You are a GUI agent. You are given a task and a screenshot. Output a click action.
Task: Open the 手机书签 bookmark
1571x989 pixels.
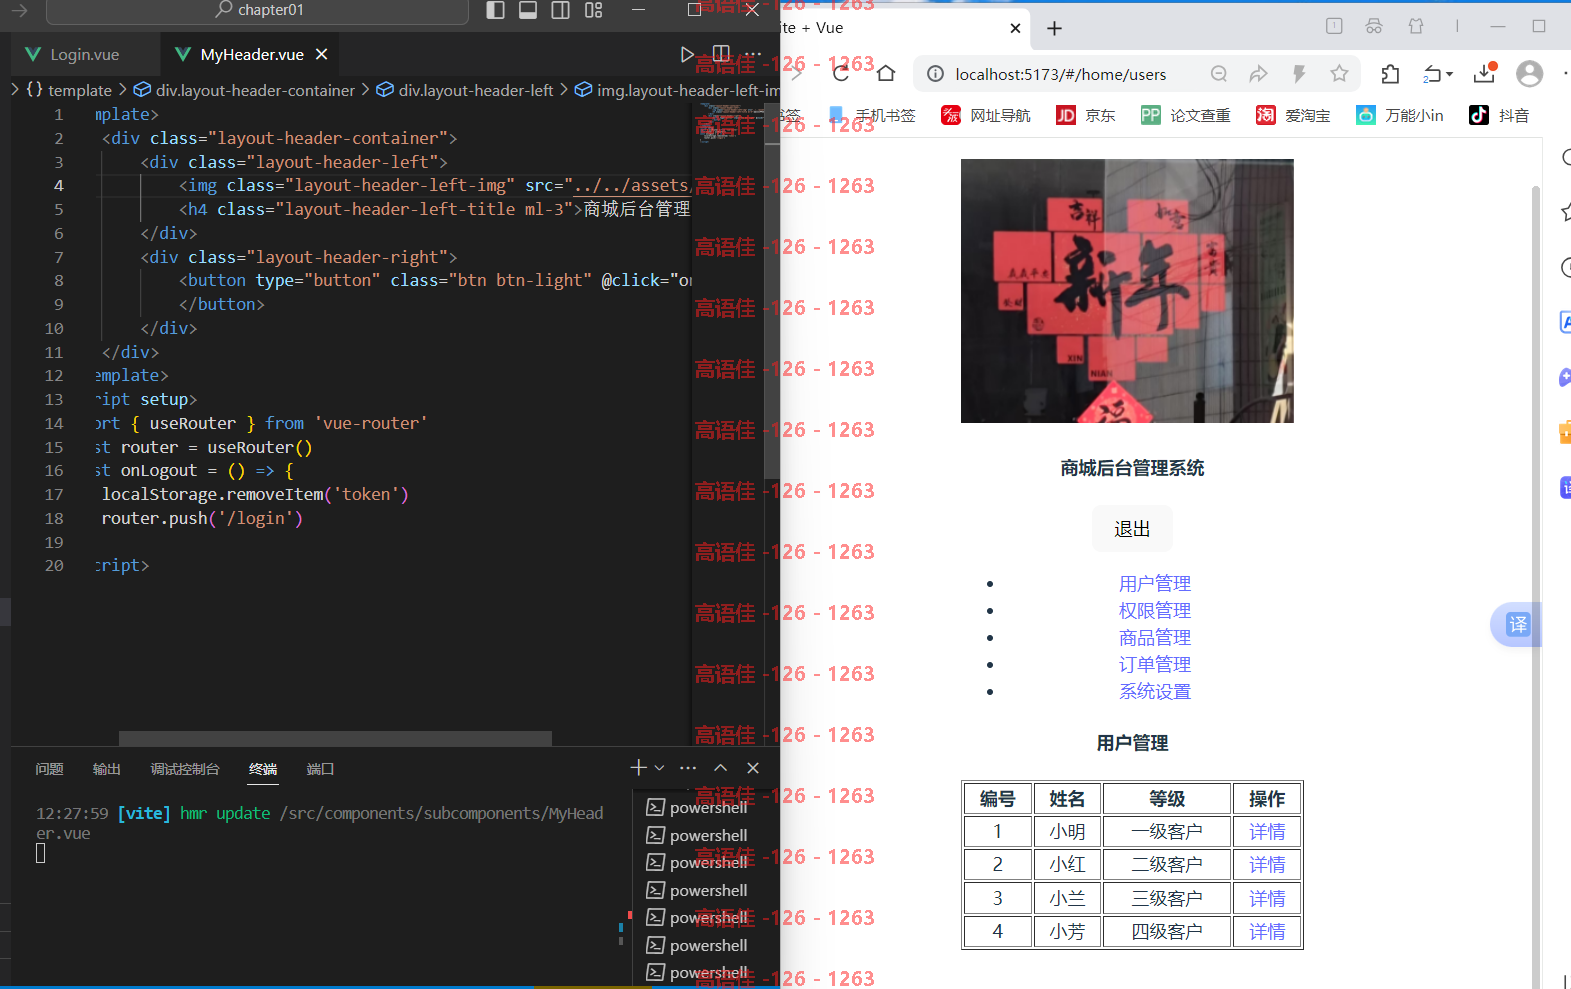tap(872, 115)
